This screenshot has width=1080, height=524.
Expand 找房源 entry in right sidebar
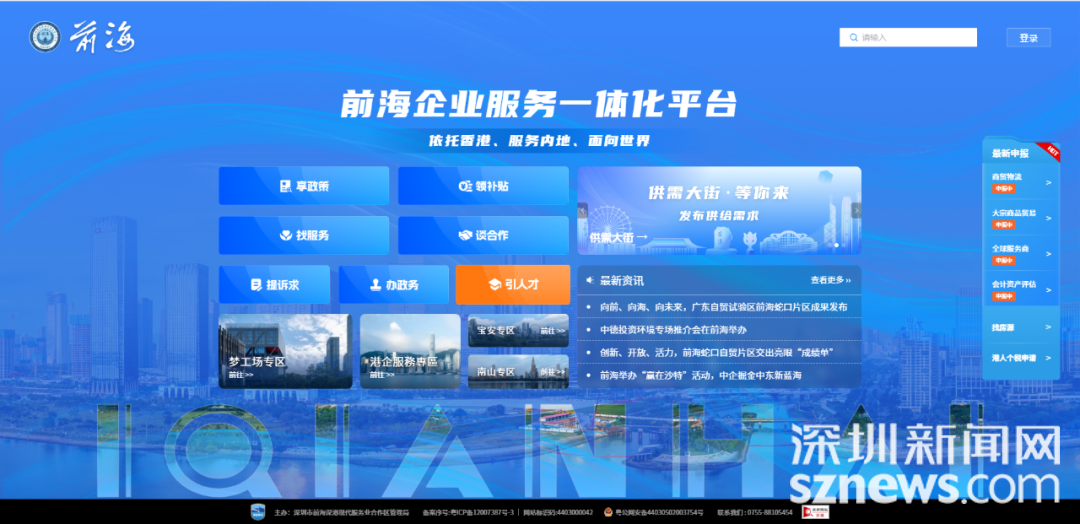coord(1020,327)
